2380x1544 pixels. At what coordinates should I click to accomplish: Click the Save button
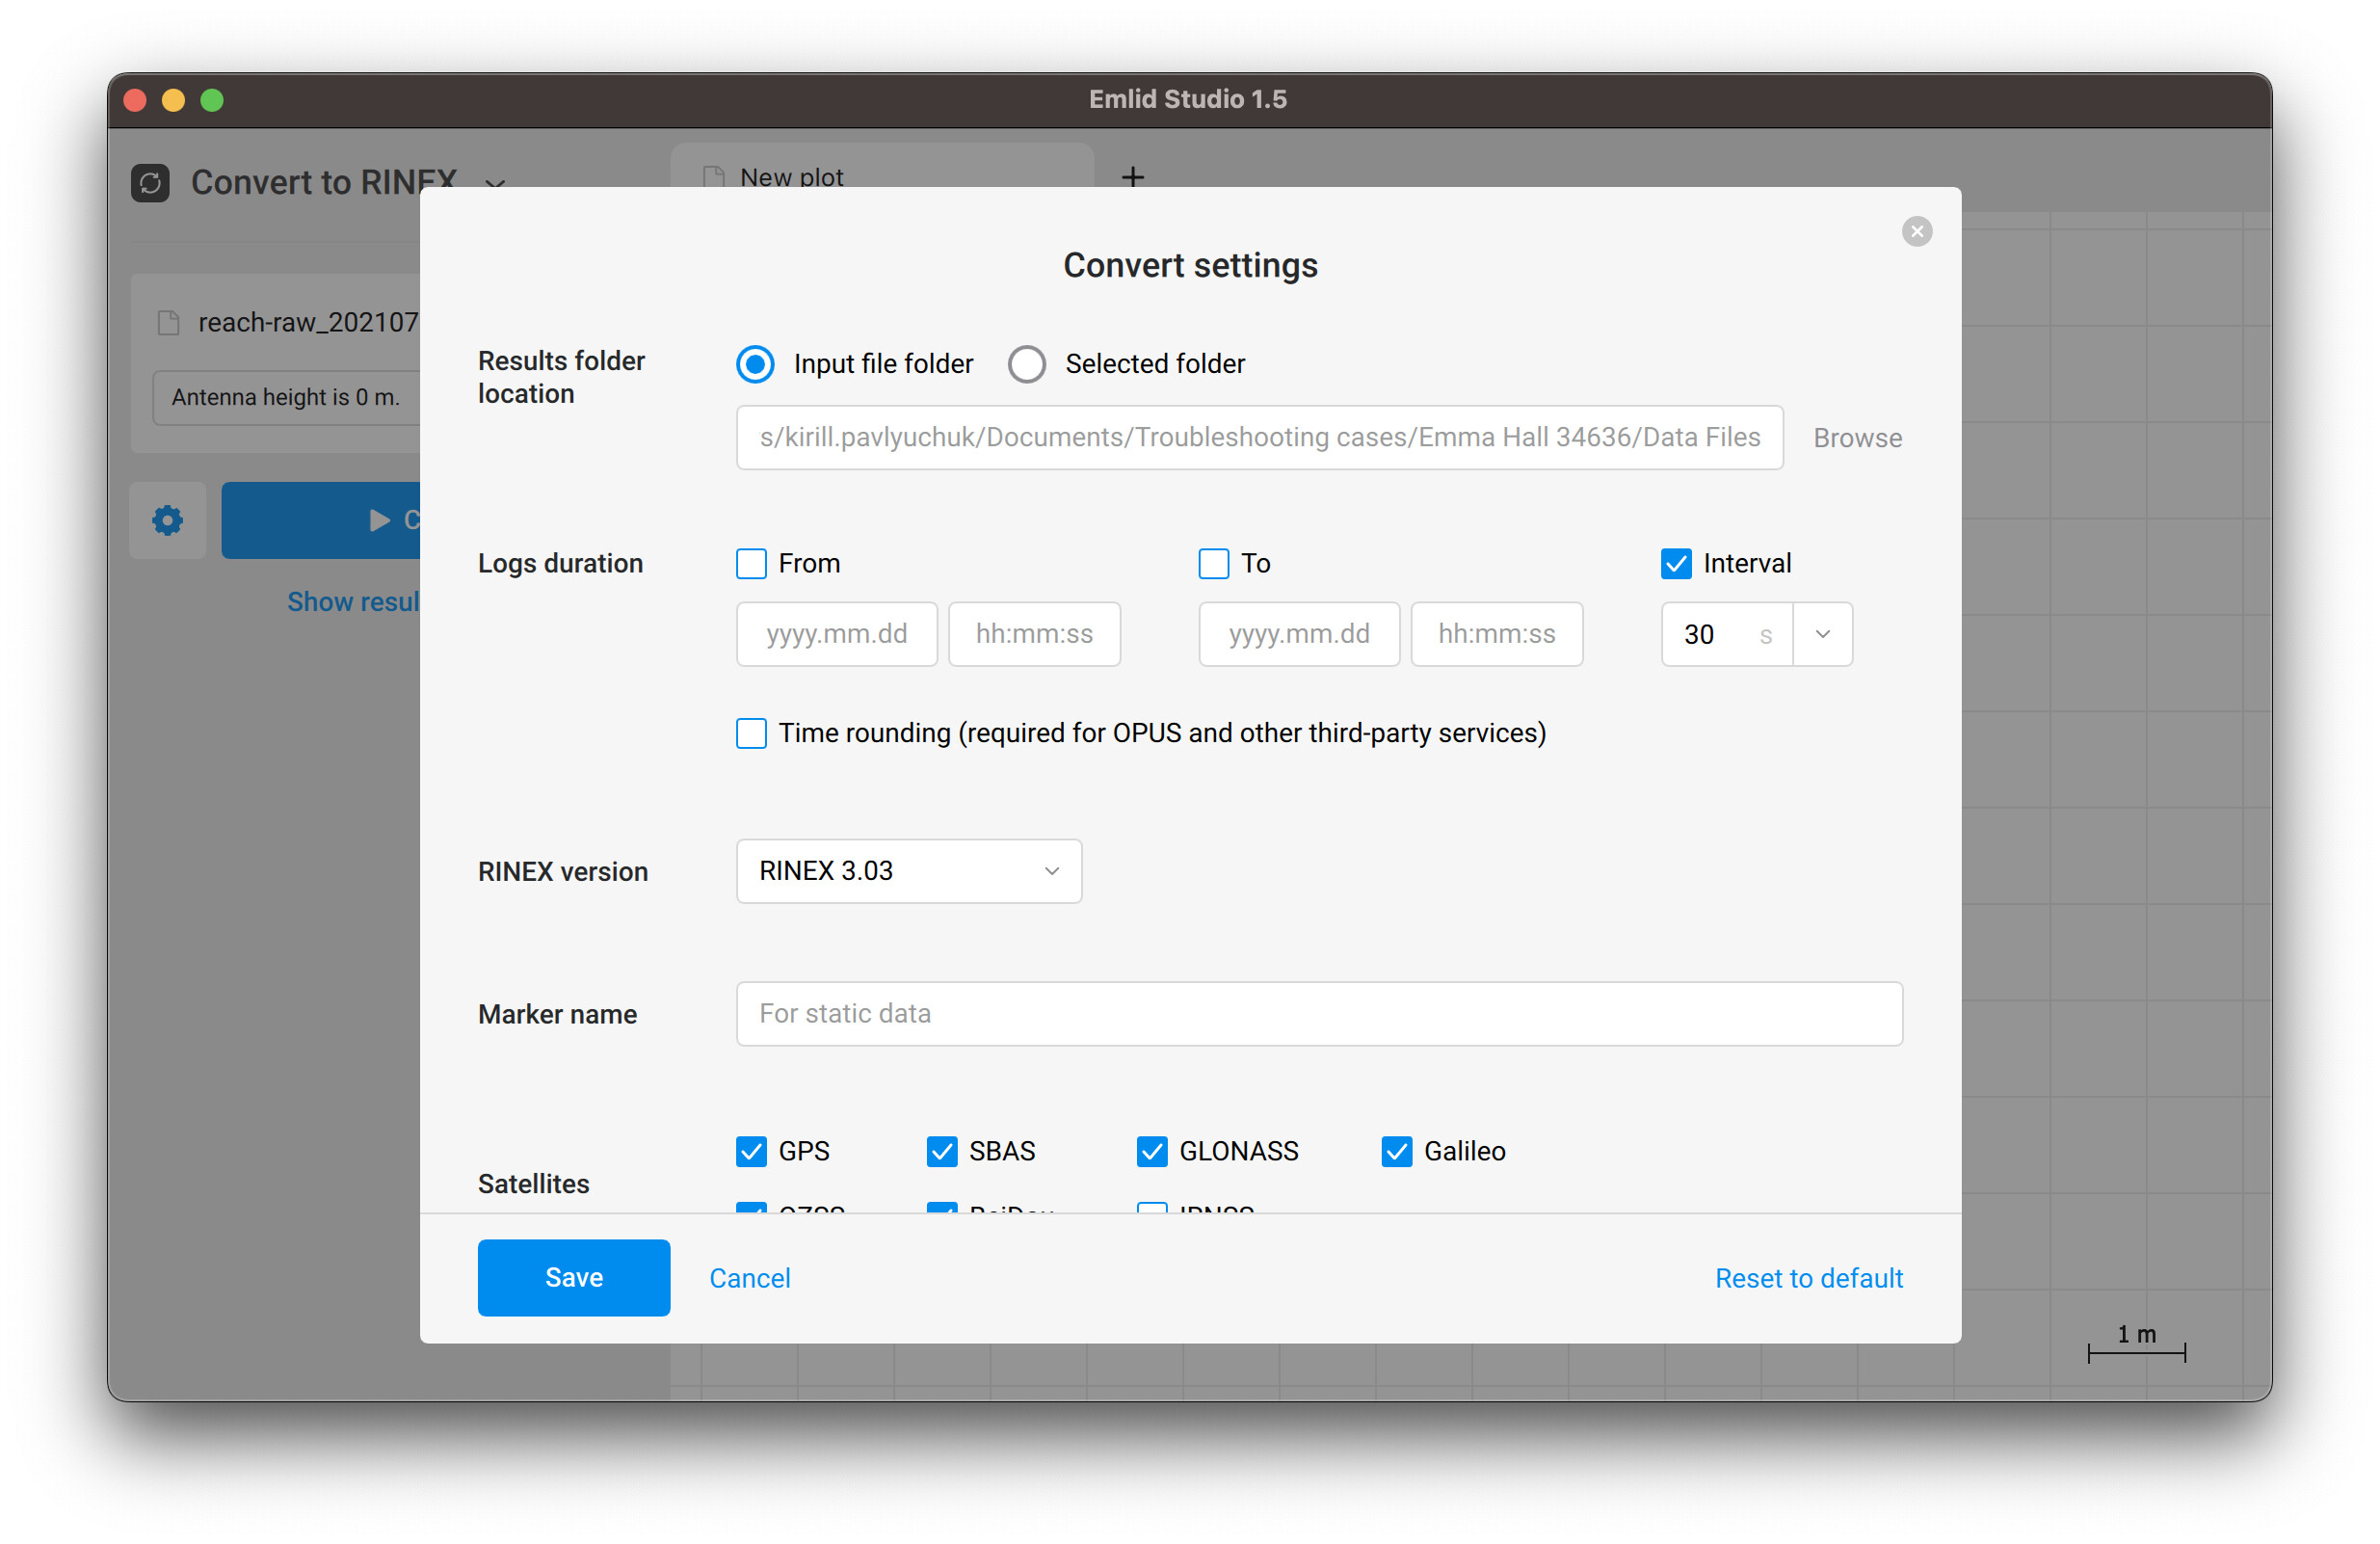pyautogui.click(x=573, y=1277)
